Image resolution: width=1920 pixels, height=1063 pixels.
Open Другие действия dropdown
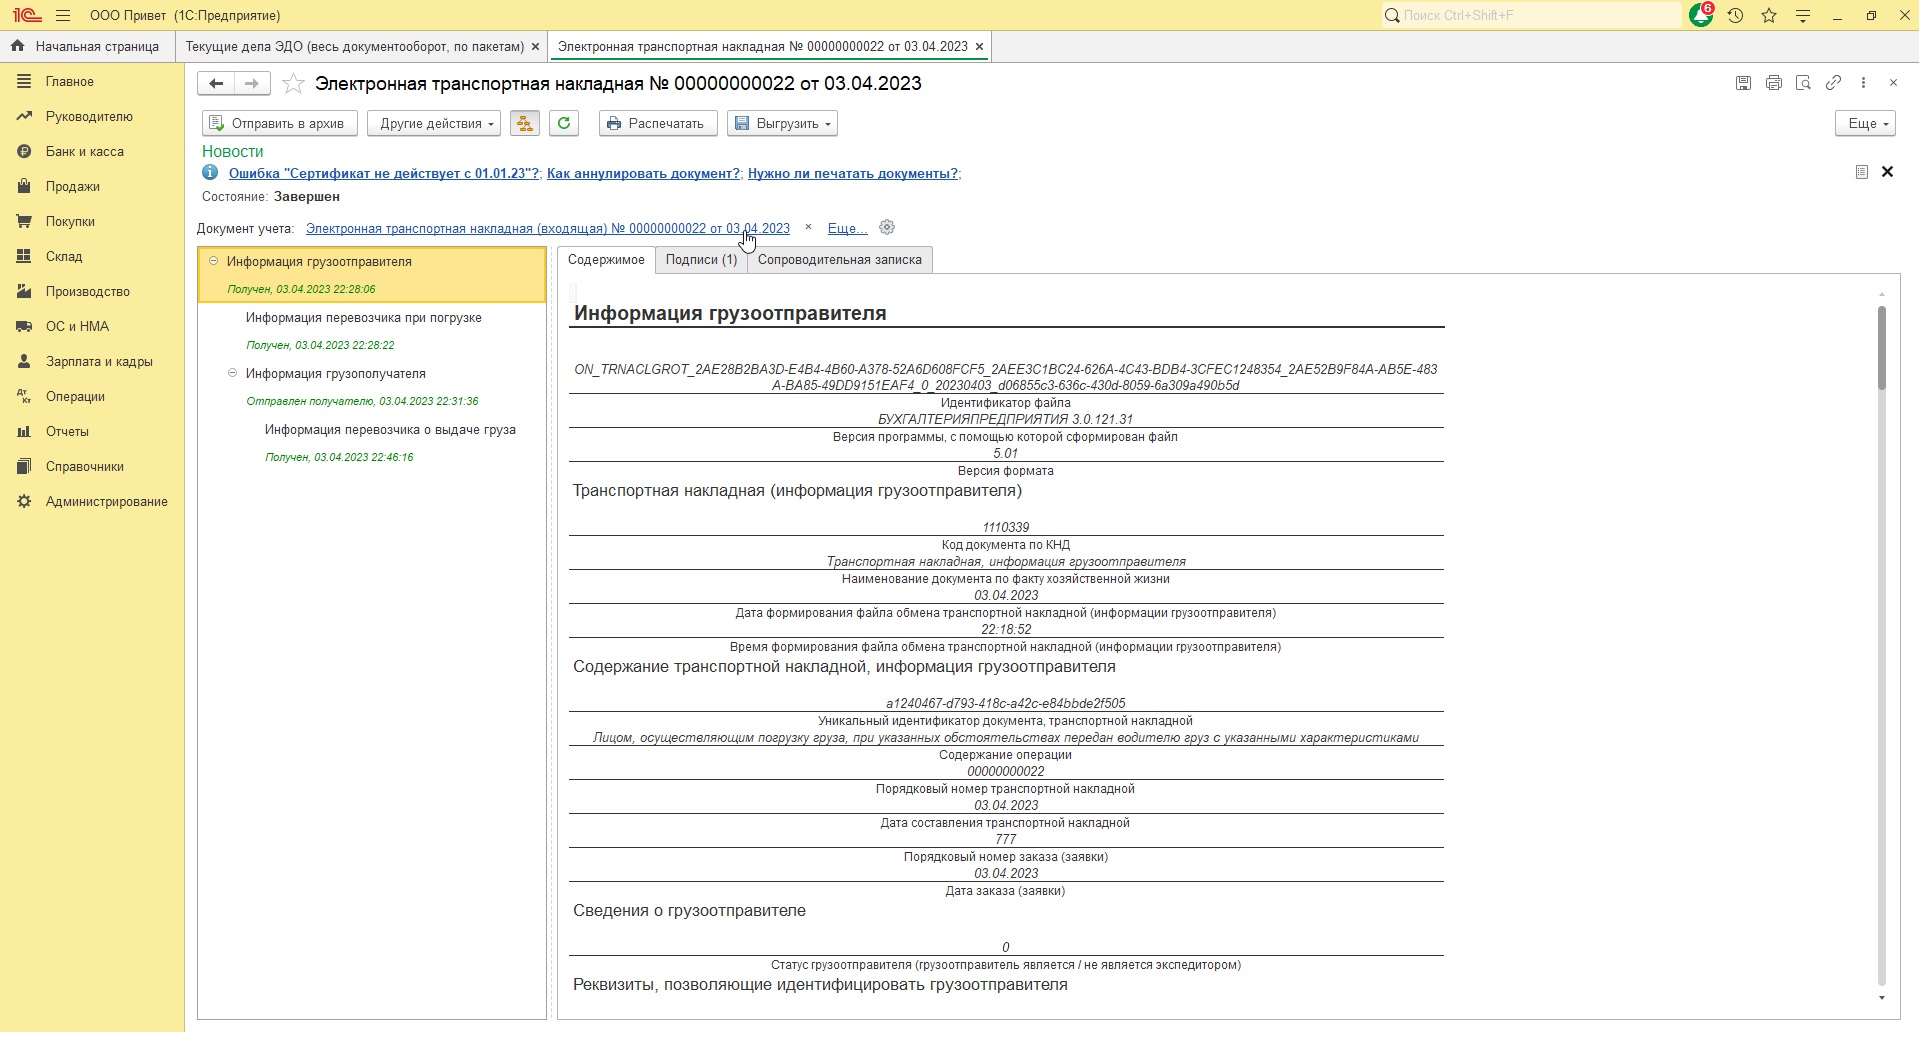click(433, 123)
